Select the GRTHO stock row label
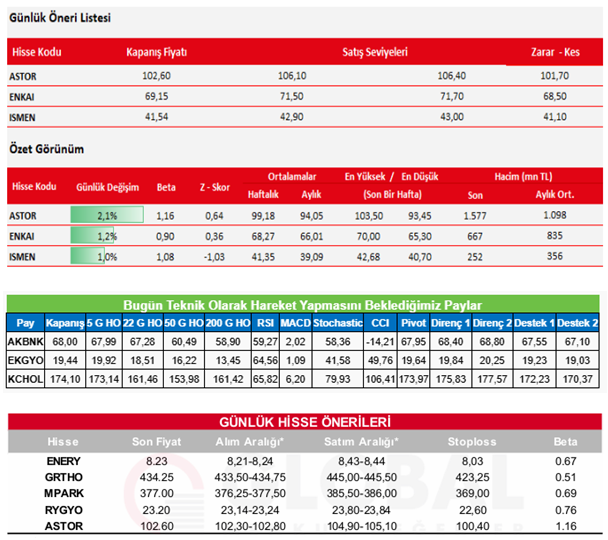The width and height of the screenshot is (608, 540). tap(64, 477)
